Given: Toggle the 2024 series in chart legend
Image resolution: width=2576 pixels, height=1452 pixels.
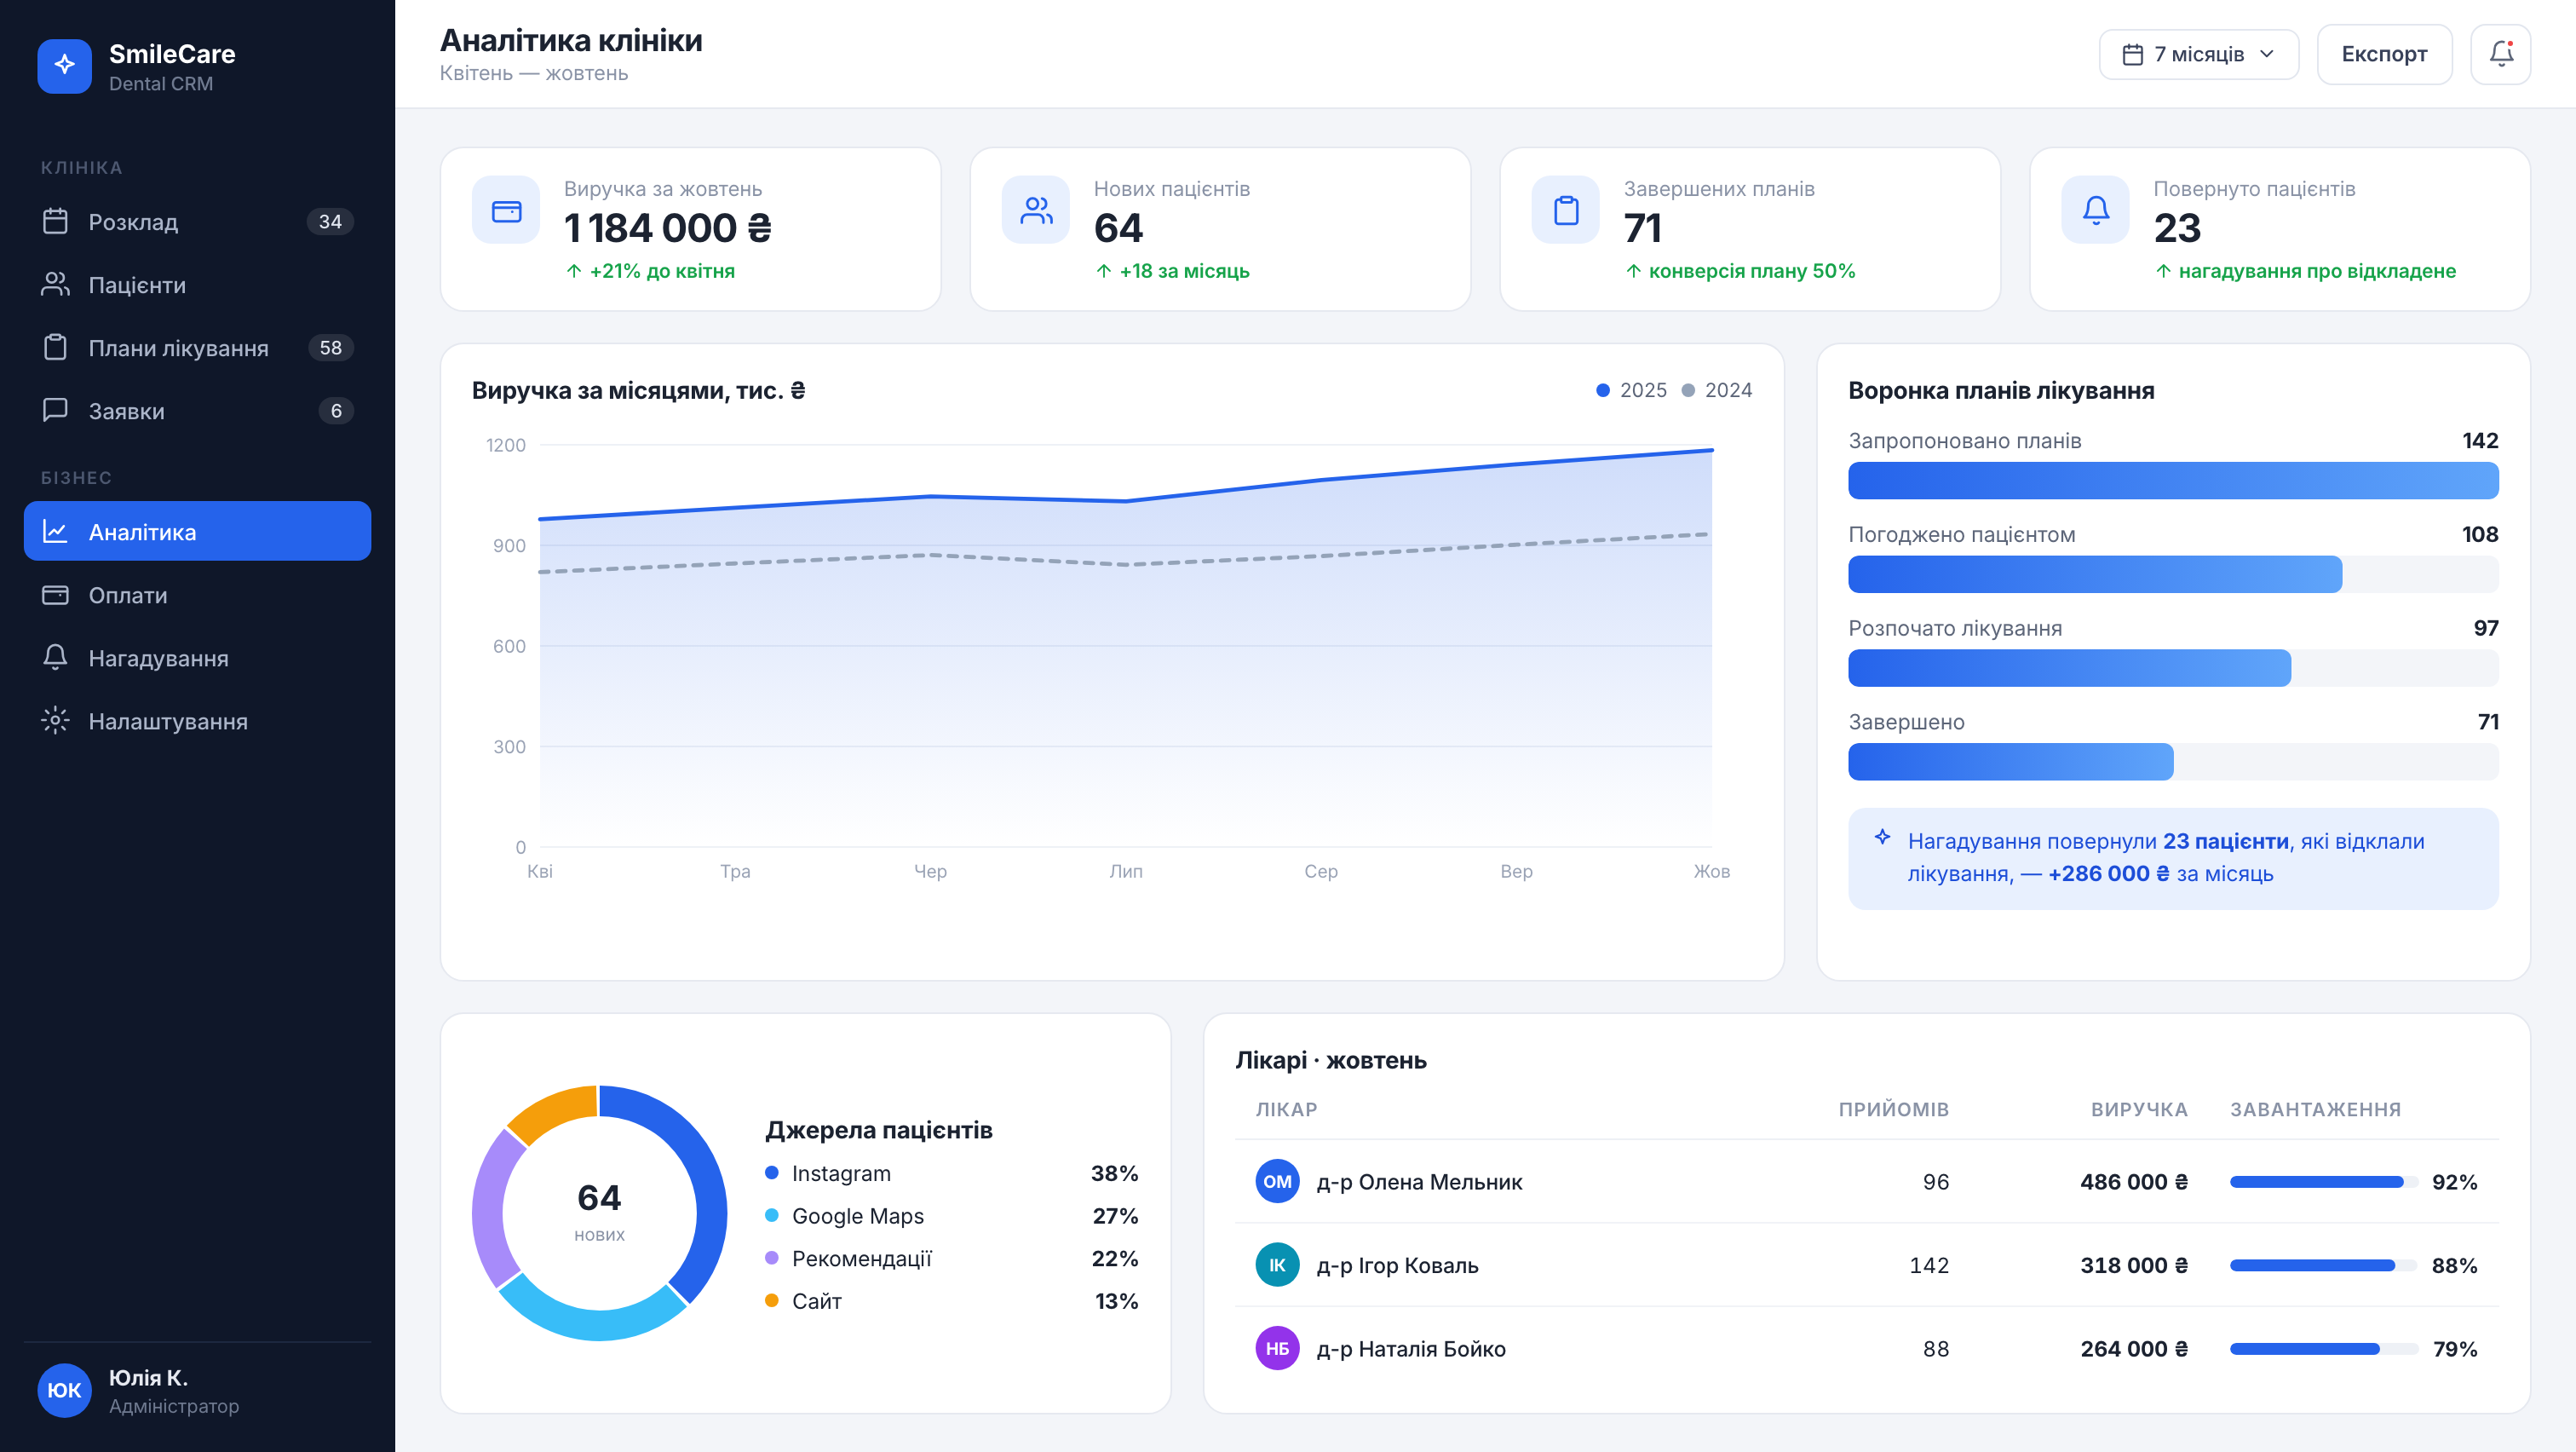Looking at the screenshot, I should [1717, 390].
